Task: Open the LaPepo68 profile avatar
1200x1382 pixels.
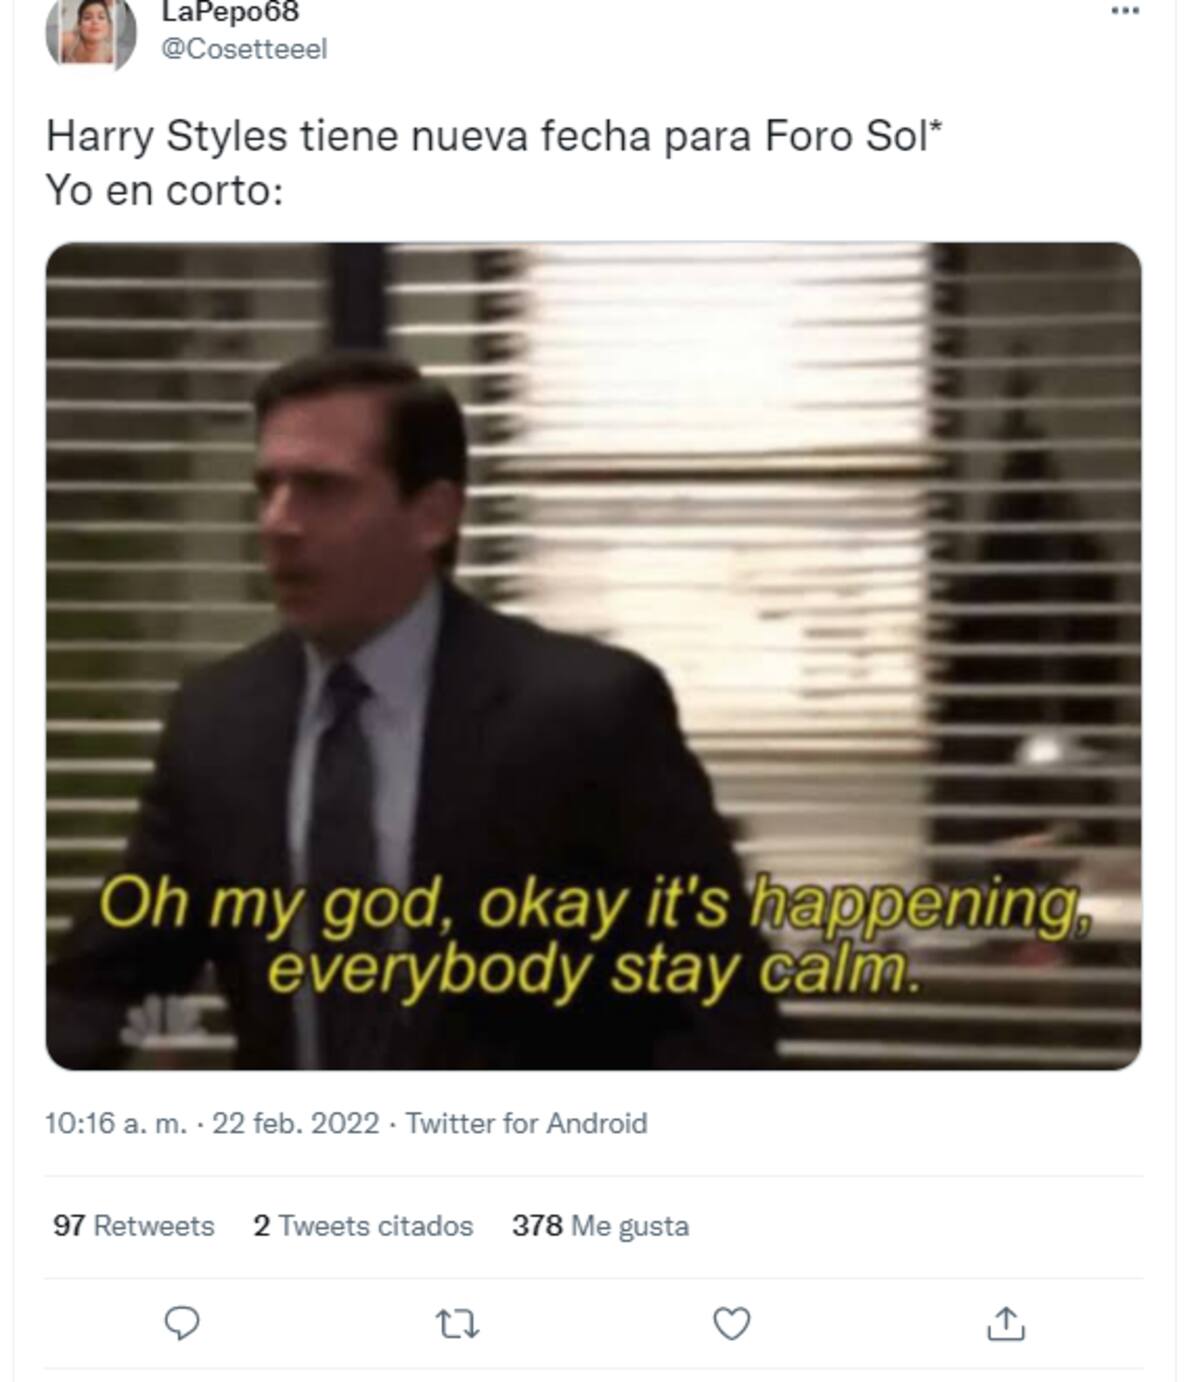Action: tap(90, 34)
